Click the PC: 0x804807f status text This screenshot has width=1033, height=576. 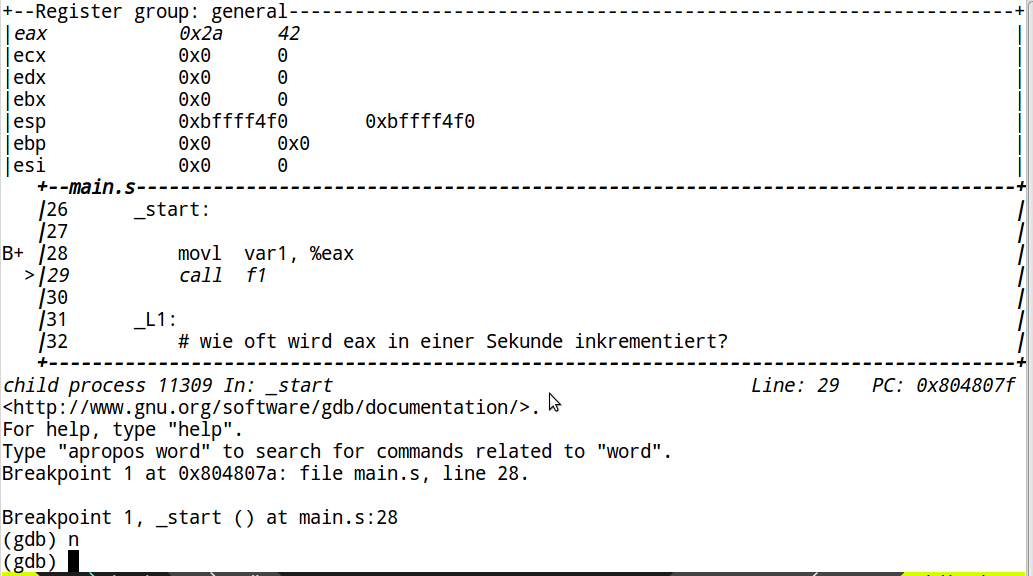[943, 386]
